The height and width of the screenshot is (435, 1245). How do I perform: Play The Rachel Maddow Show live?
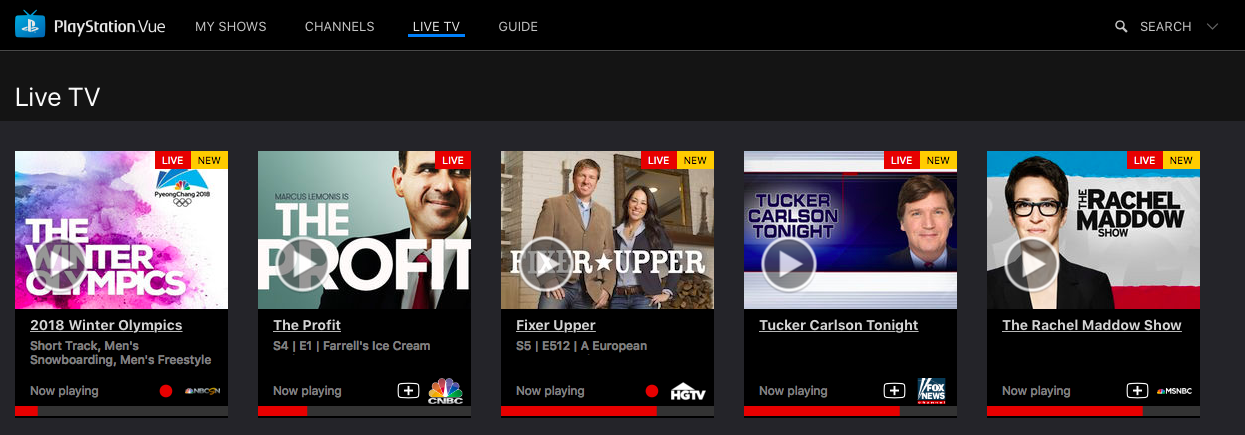click(x=1031, y=264)
